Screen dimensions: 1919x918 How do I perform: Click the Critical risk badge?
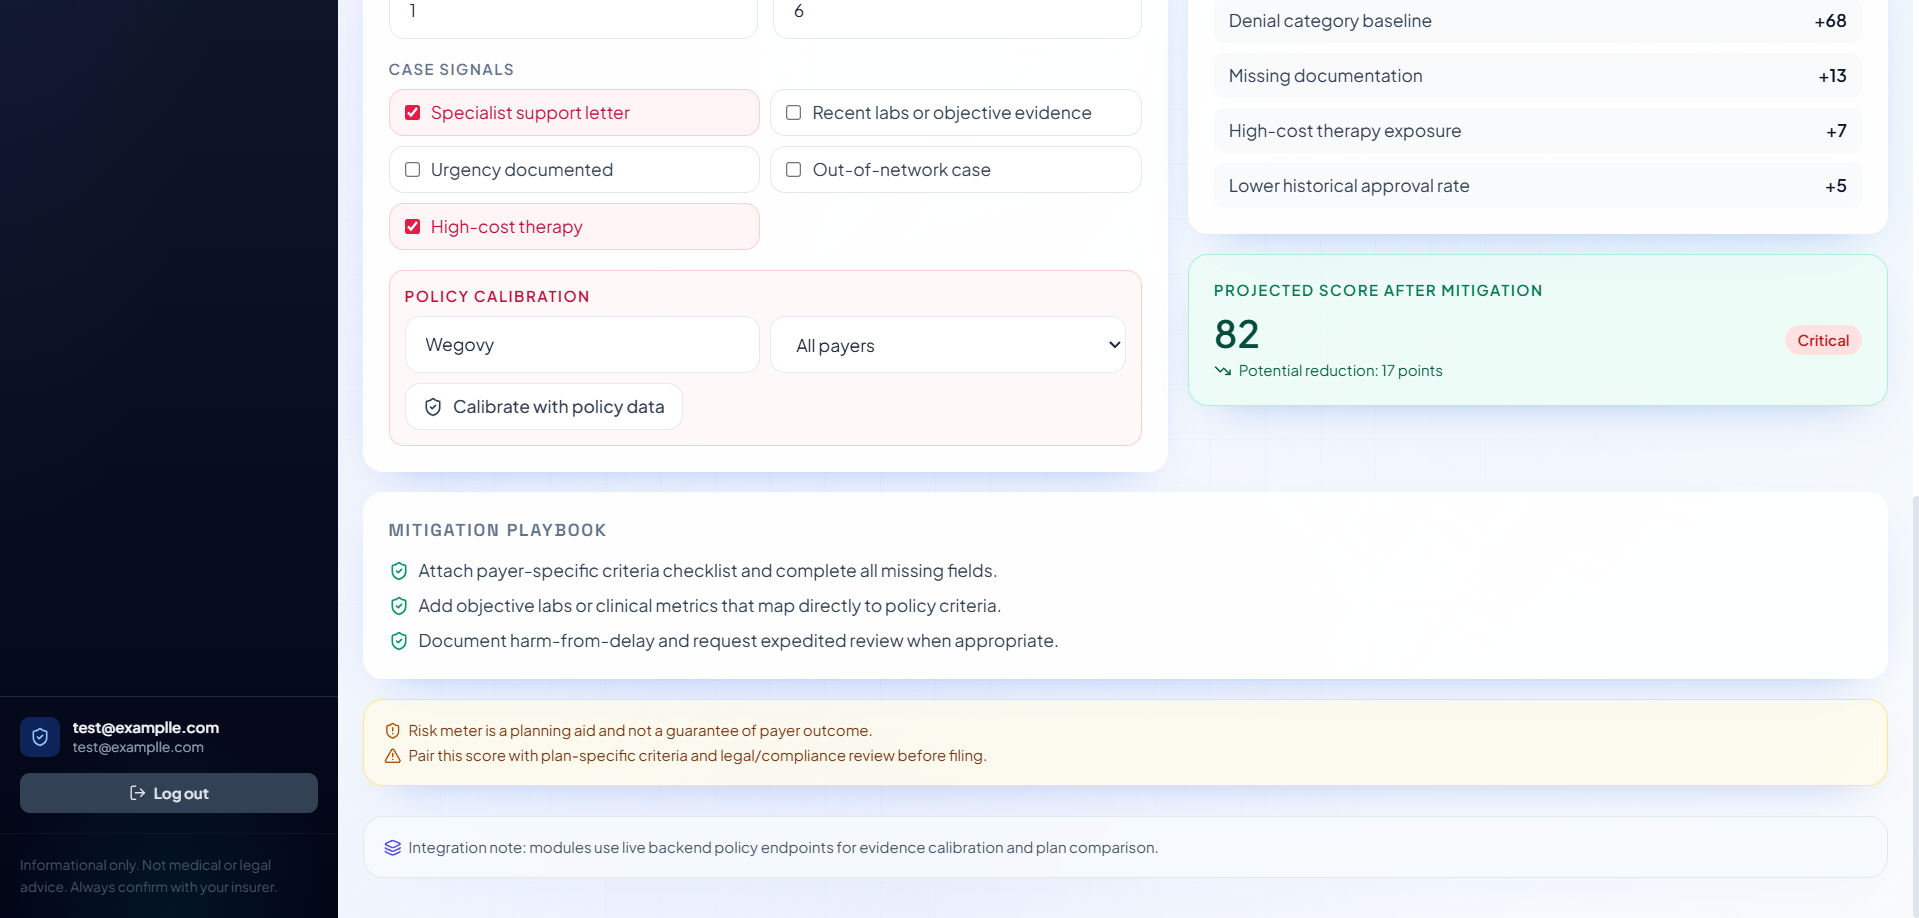pyautogui.click(x=1823, y=341)
